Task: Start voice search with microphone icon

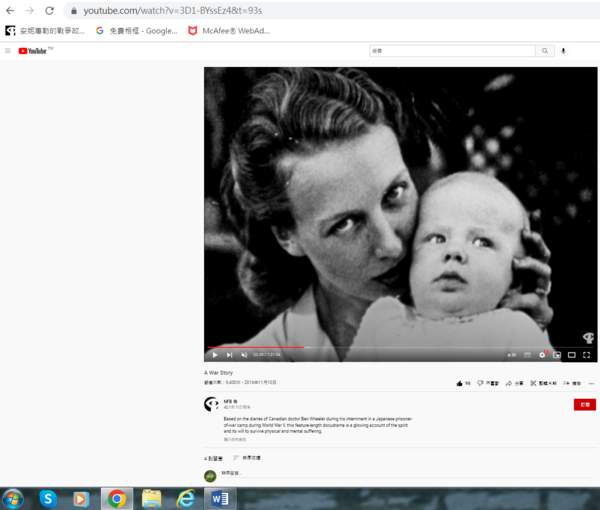Action: [563, 51]
